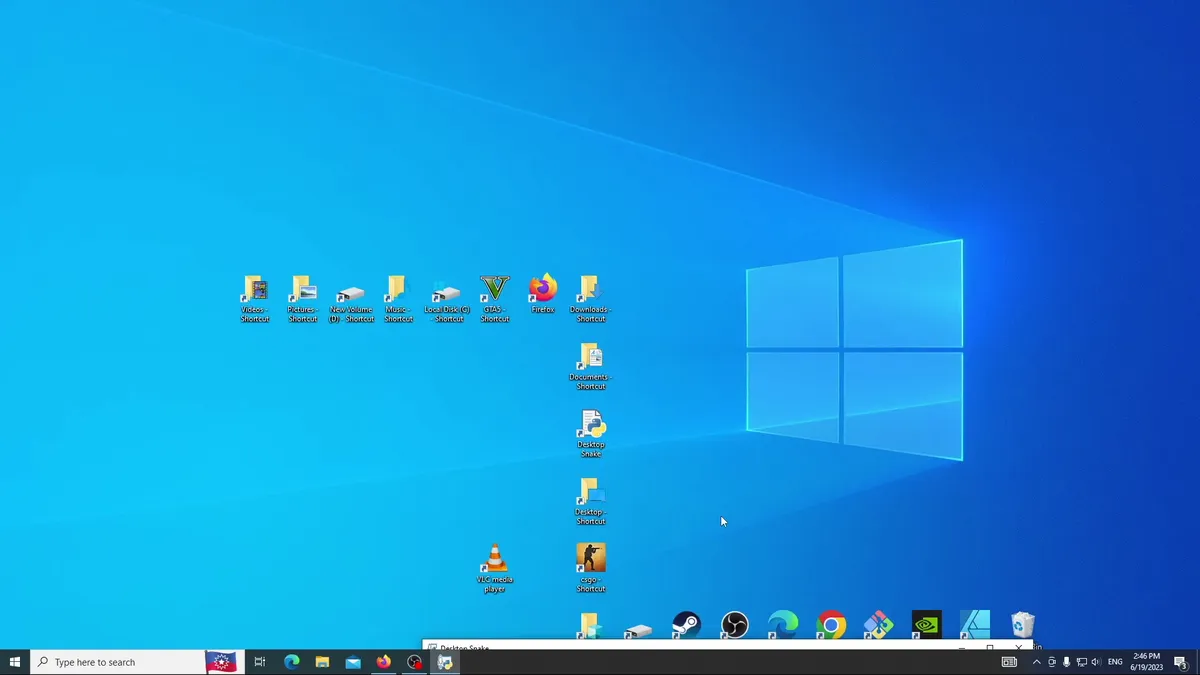Image resolution: width=1200 pixels, height=675 pixels.
Task: Select the Firefox desktop icon
Action: (x=543, y=294)
